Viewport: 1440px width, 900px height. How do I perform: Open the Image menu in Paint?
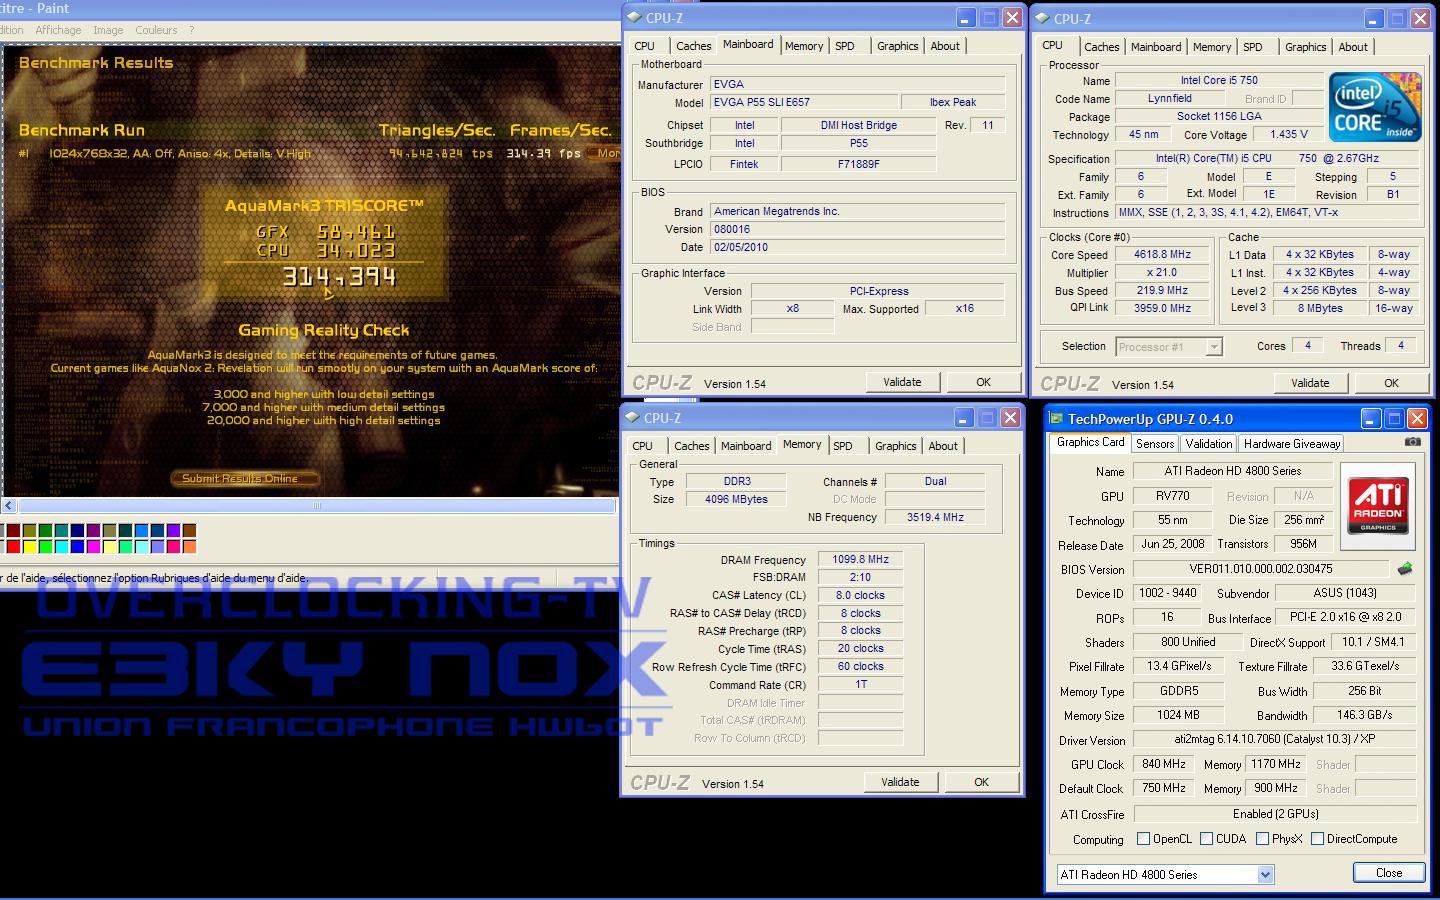(x=108, y=30)
